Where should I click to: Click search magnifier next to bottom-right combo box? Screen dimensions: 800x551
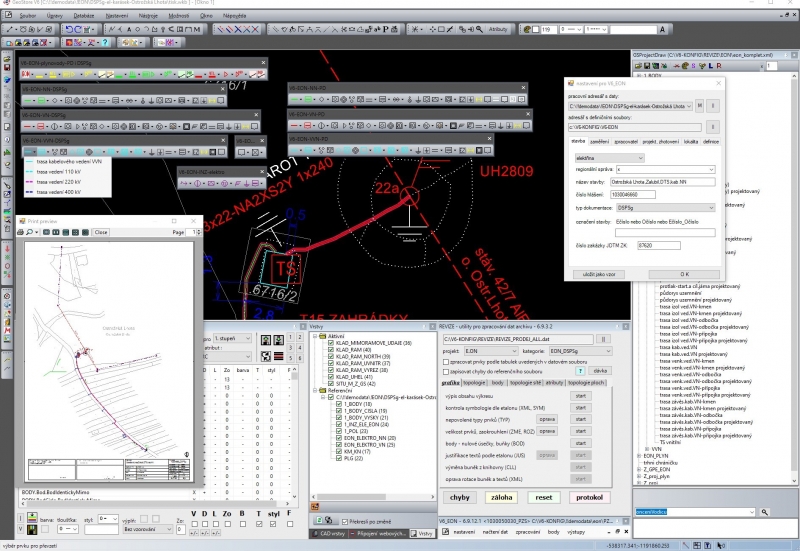pos(764,512)
